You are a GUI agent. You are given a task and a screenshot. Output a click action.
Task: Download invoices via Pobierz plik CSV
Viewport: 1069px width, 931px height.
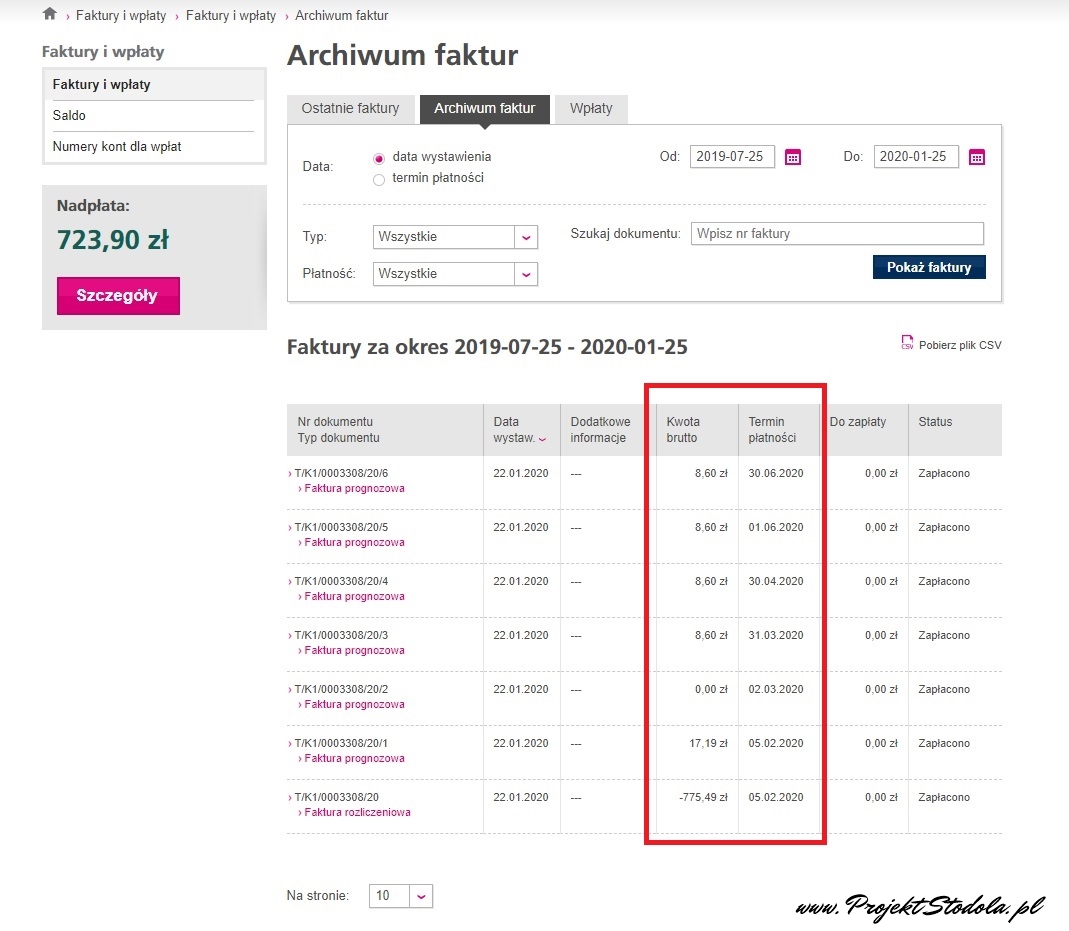click(x=951, y=345)
